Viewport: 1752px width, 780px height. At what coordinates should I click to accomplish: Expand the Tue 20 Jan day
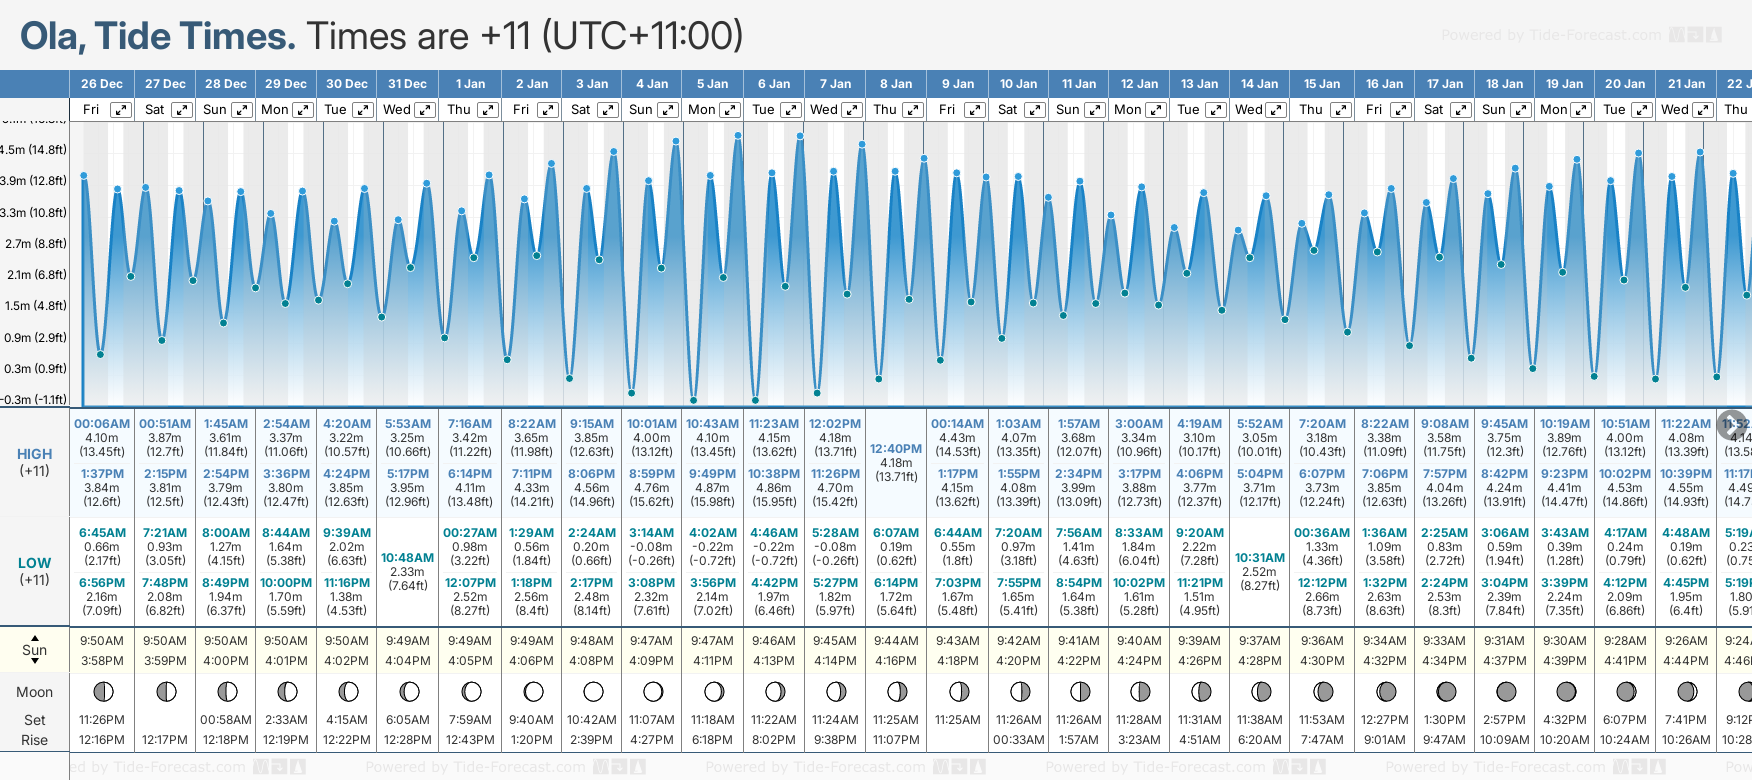[x=1641, y=110]
